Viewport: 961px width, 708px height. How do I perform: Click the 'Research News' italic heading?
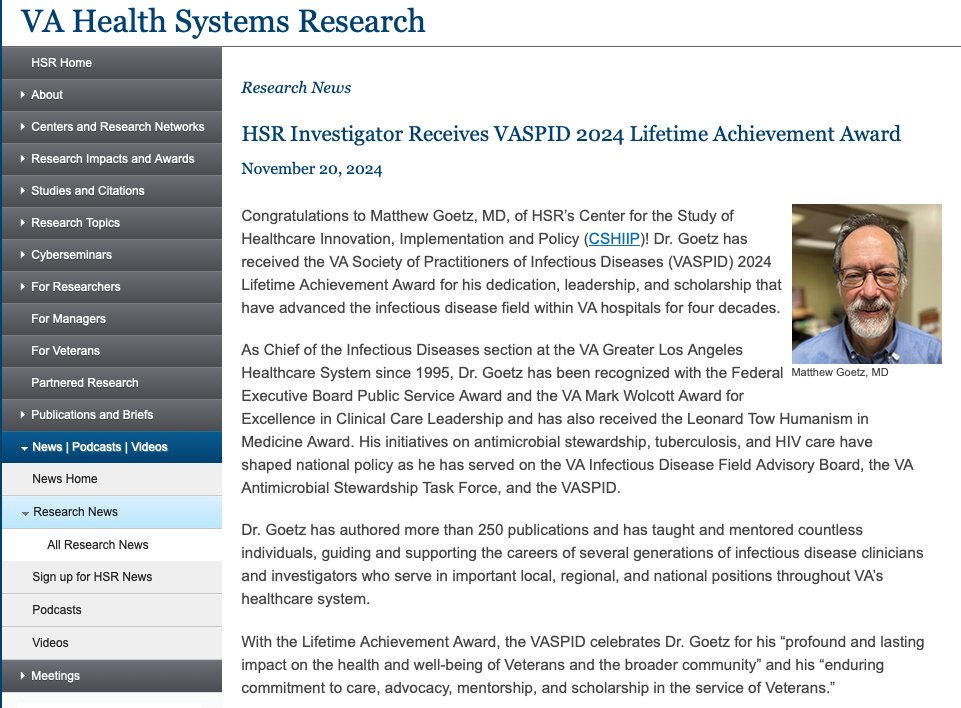296,88
